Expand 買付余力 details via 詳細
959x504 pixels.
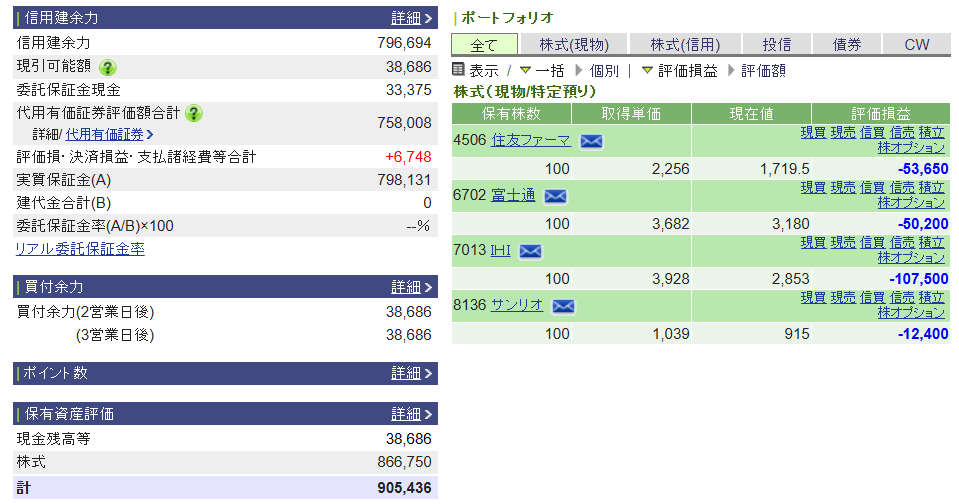pos(411,287)
